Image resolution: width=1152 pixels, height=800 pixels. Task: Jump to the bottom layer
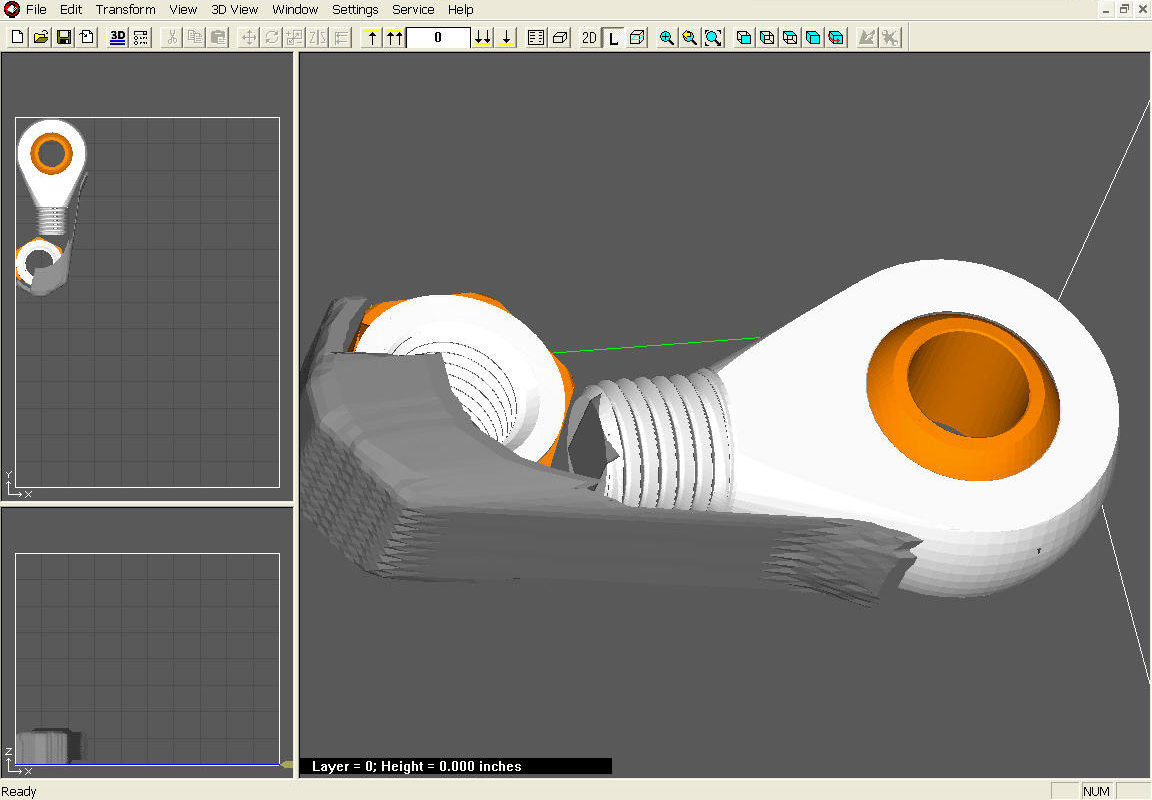483,37
